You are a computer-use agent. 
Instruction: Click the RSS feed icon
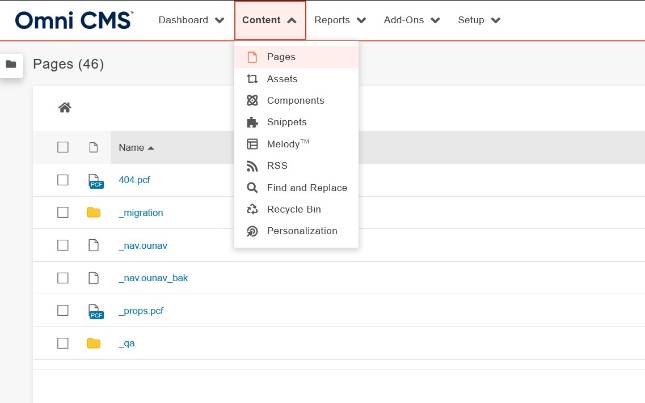point(252,166)
